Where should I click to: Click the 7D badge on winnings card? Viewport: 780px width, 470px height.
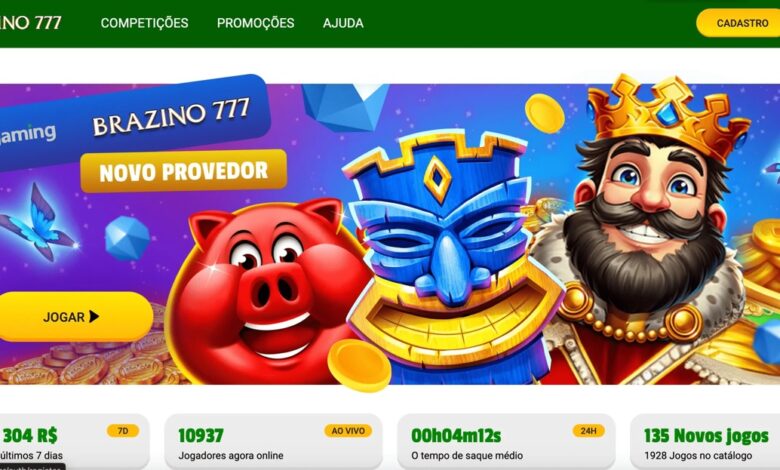[x=123, y=431]
